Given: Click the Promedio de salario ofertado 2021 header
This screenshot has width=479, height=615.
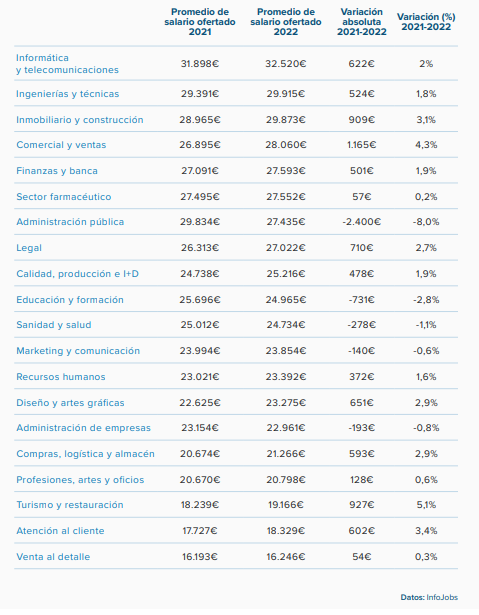Looking at the screenshot, I should [200, 22].
